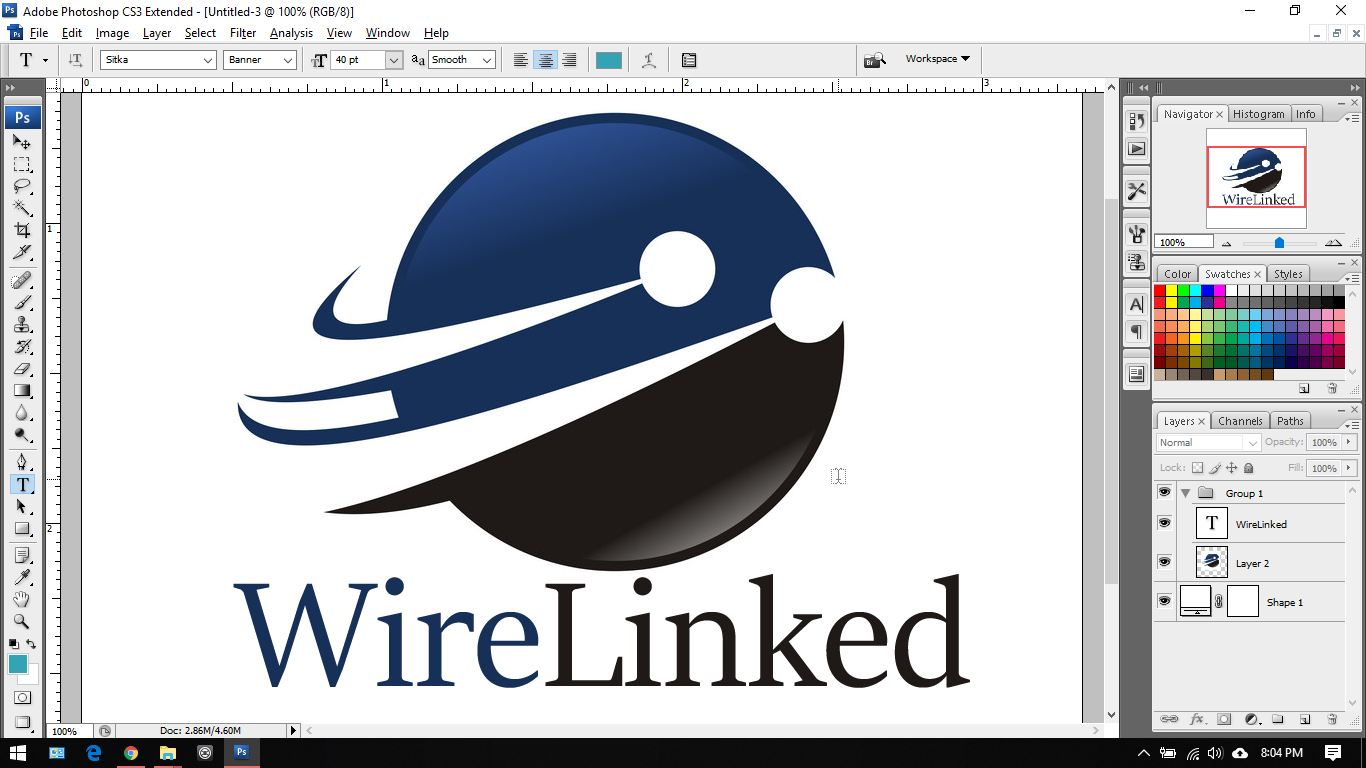
Task: Switch to the Channels tab
Action: [x=1240, y=421]
